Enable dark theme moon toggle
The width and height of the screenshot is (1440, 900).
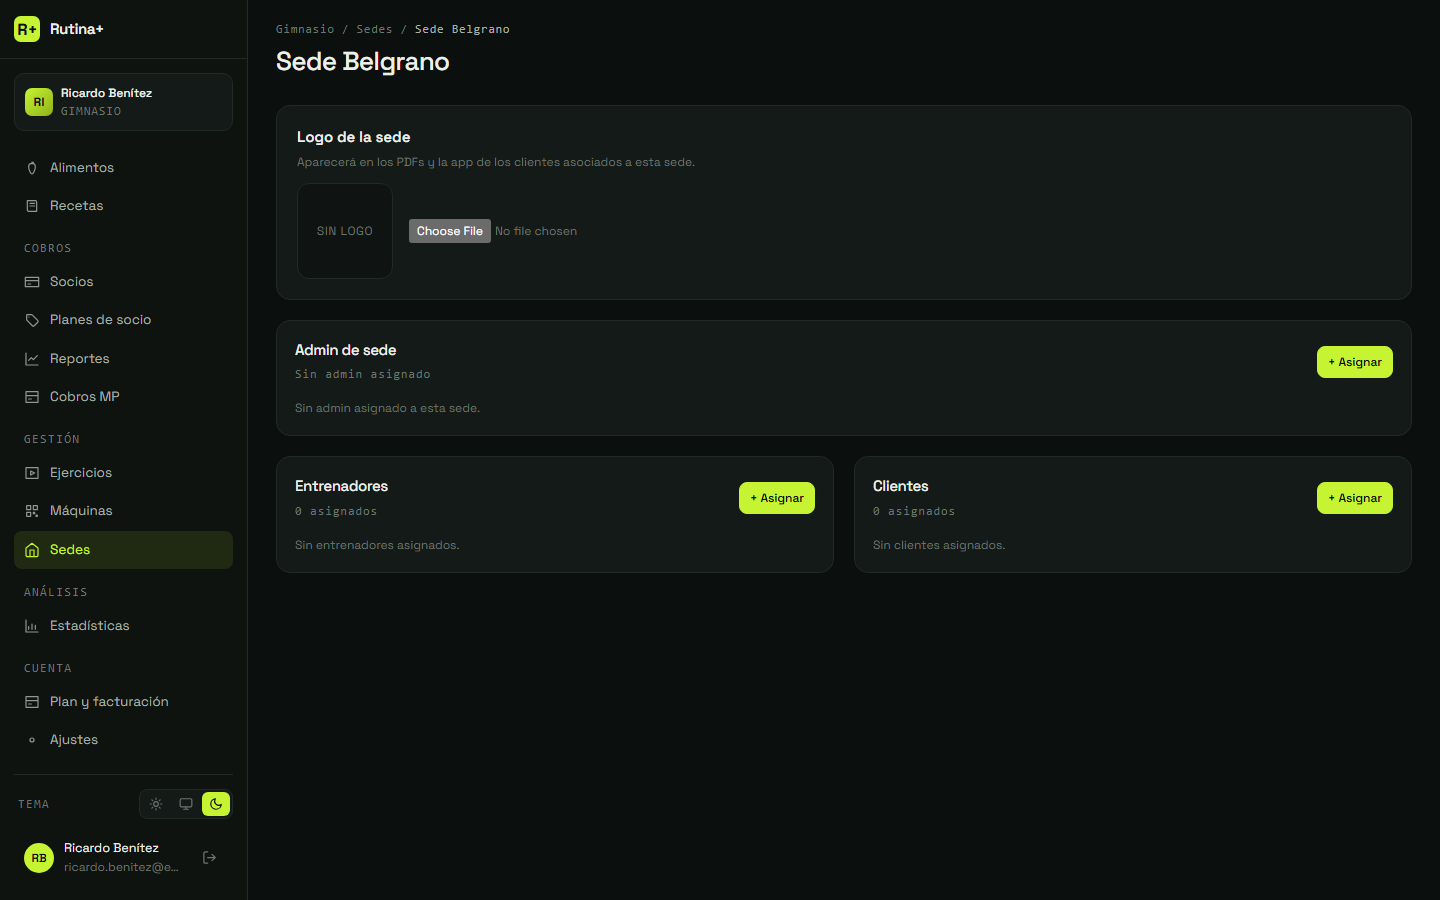216,804
